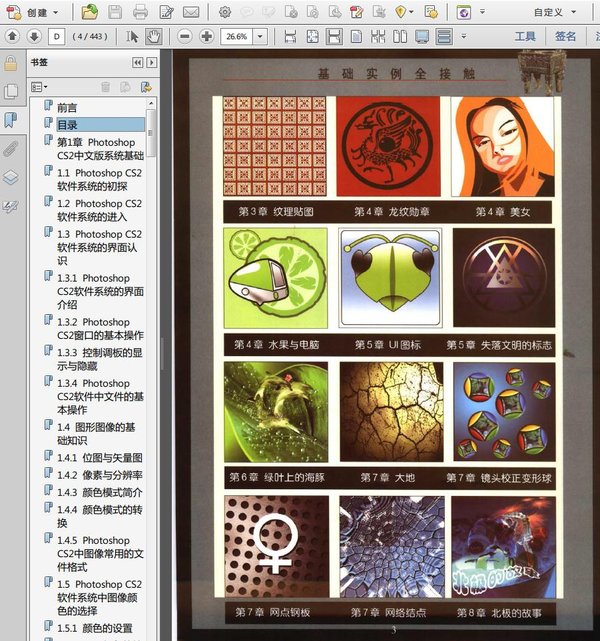Open the 工具 panel tab
The image size is (600, 641).
pos(525,36)
